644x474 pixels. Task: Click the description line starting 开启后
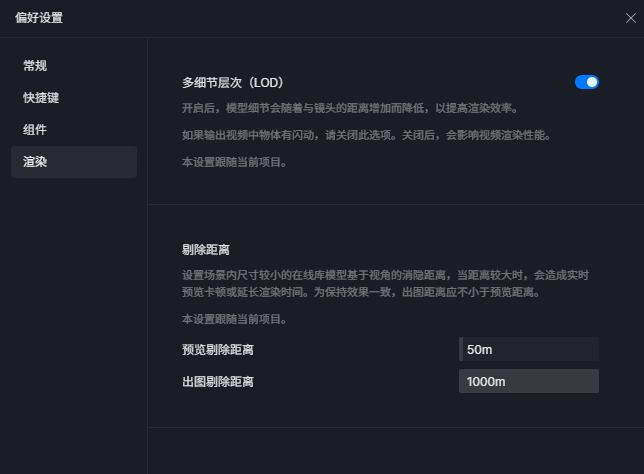(350, 108)
